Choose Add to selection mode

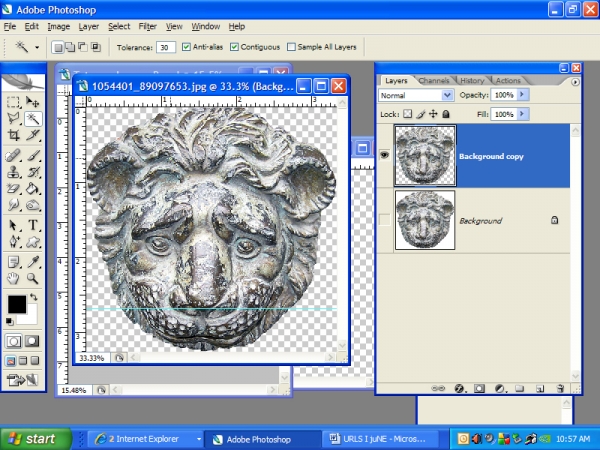[x=70, y=47]
